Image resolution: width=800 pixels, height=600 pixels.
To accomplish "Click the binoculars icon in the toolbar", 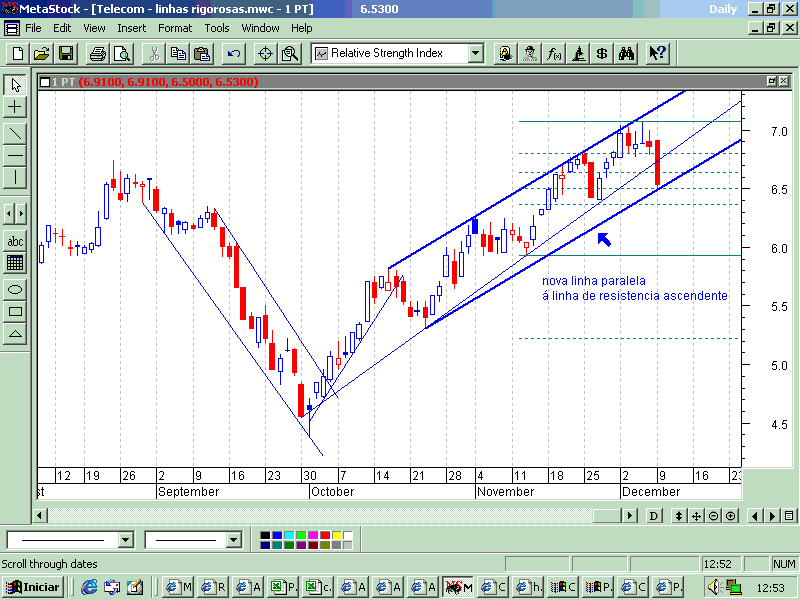I will 627,54.
